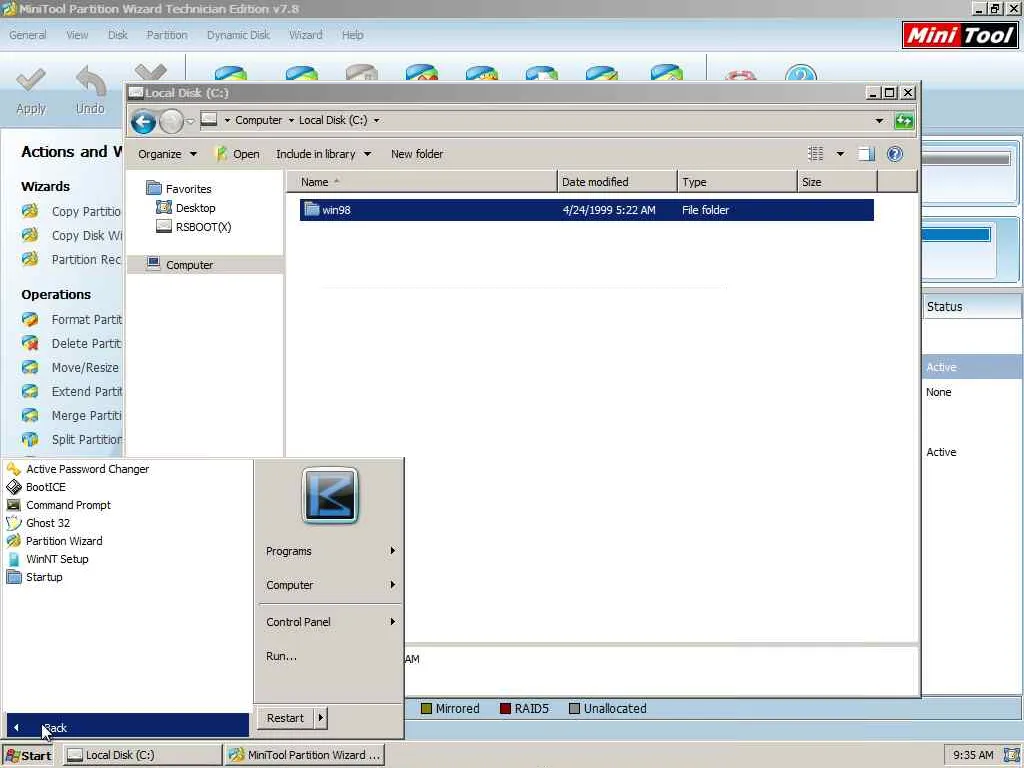
Task: Sort by the Size column header
Action: [x=838, y=182]
